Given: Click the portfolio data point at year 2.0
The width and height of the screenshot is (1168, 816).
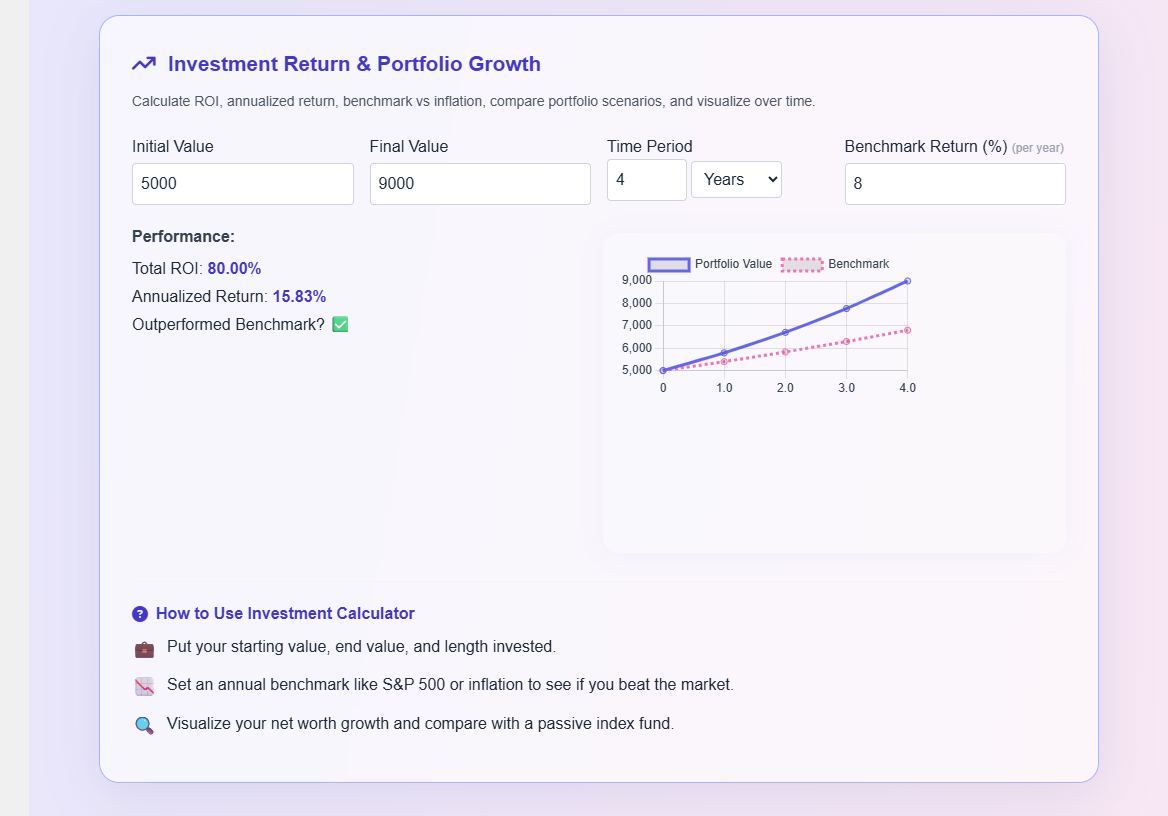Looking at the screenshot, I should point(785,332).
